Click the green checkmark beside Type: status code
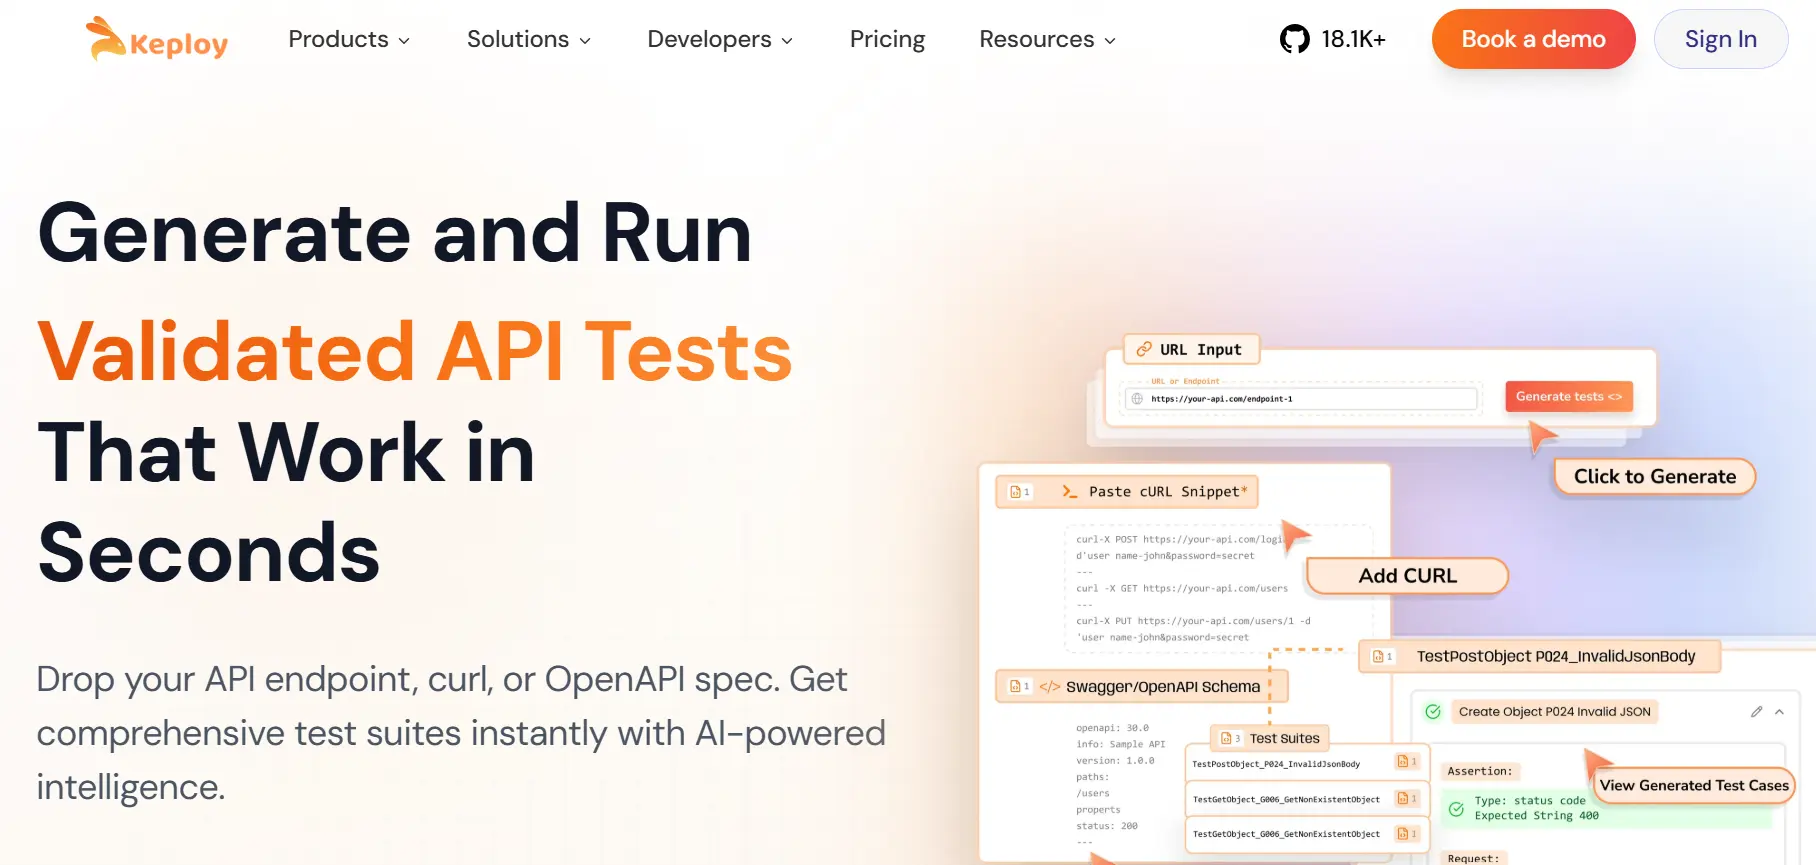1816x865 pixels. point(1456,808)
